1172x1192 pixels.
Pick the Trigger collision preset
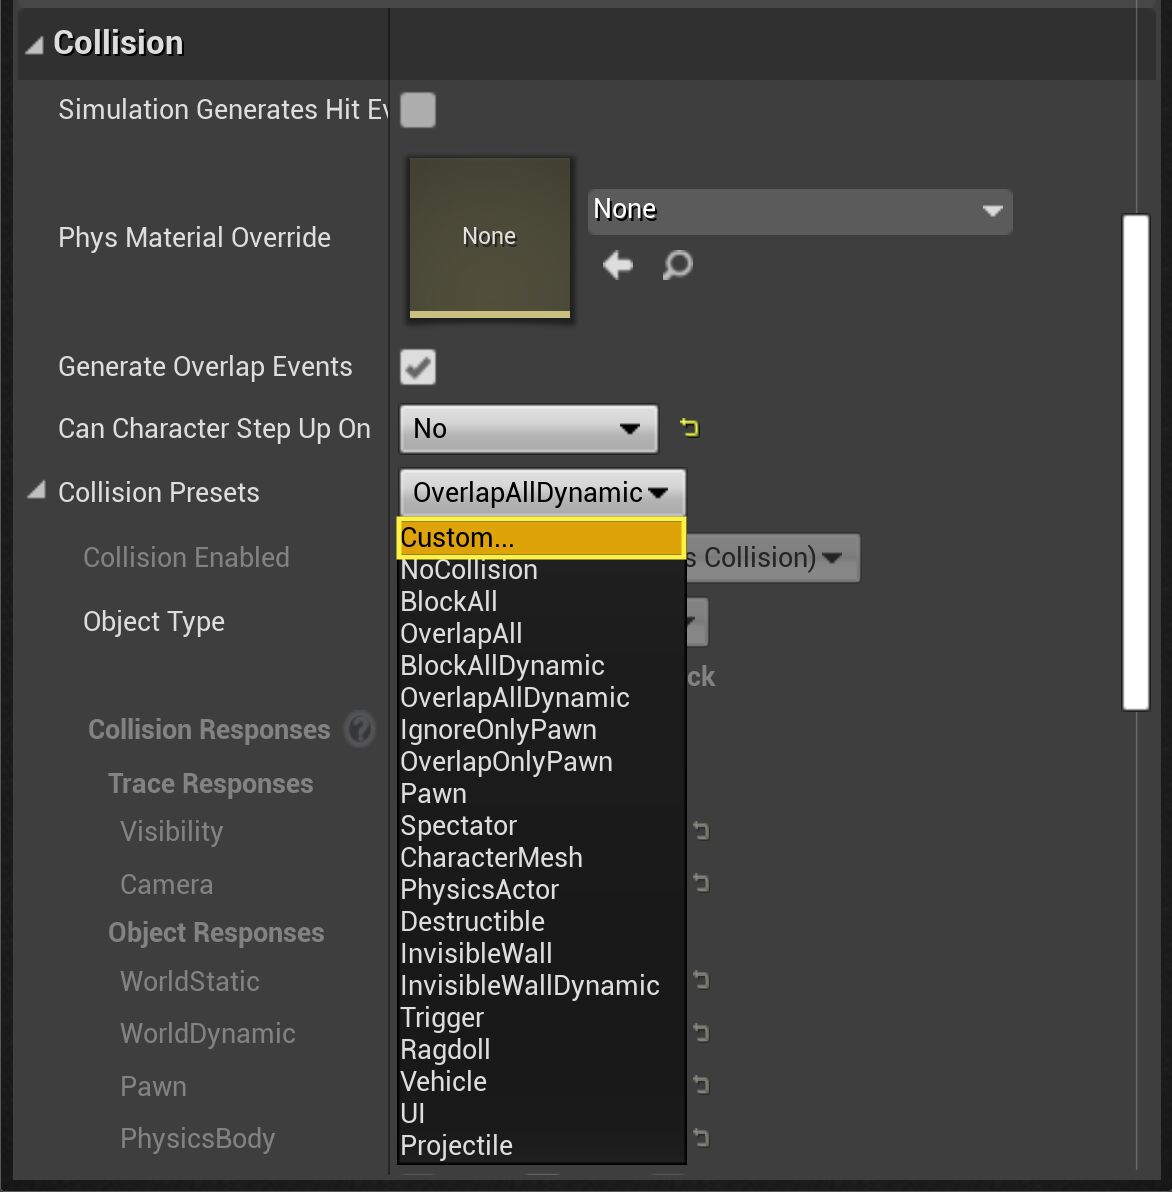pyautogui.click(x=442, y=1018)
